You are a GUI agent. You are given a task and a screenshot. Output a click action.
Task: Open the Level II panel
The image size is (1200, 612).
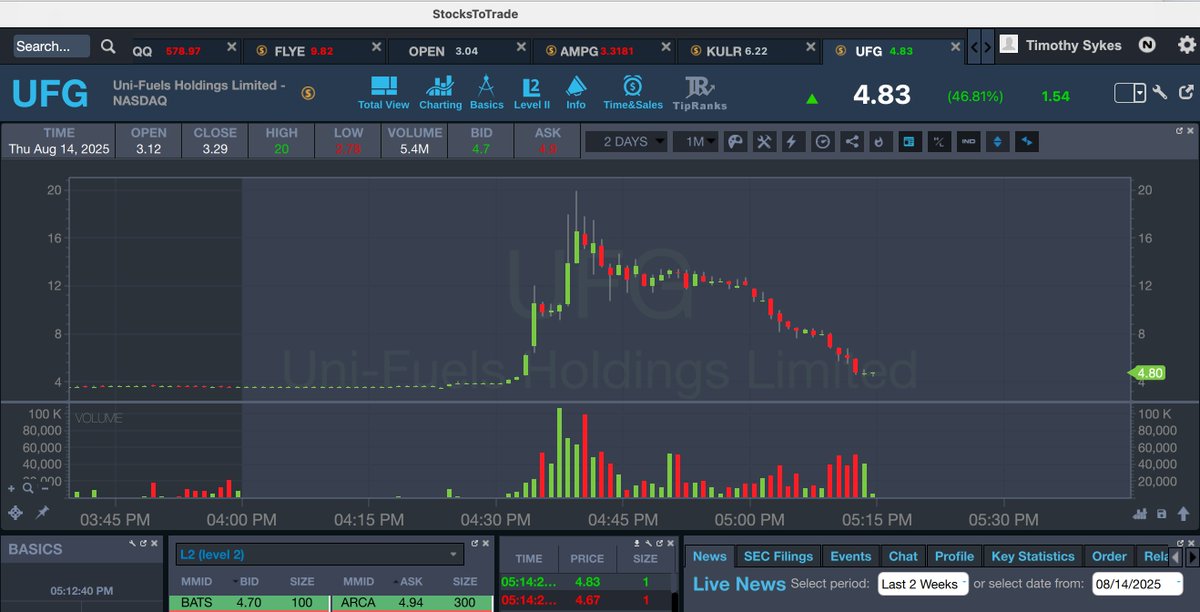pyautogui.click(x=531, y=92)
